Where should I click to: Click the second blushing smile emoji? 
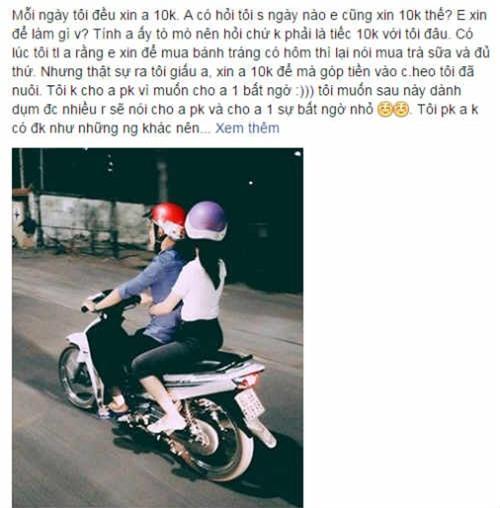click(401, 110)
